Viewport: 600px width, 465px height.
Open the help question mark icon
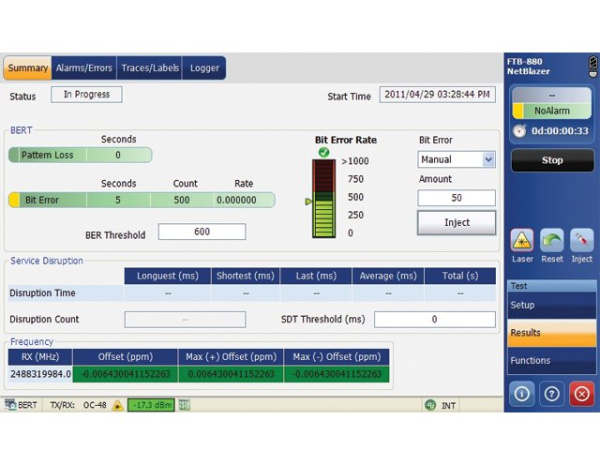coord(552,392)
